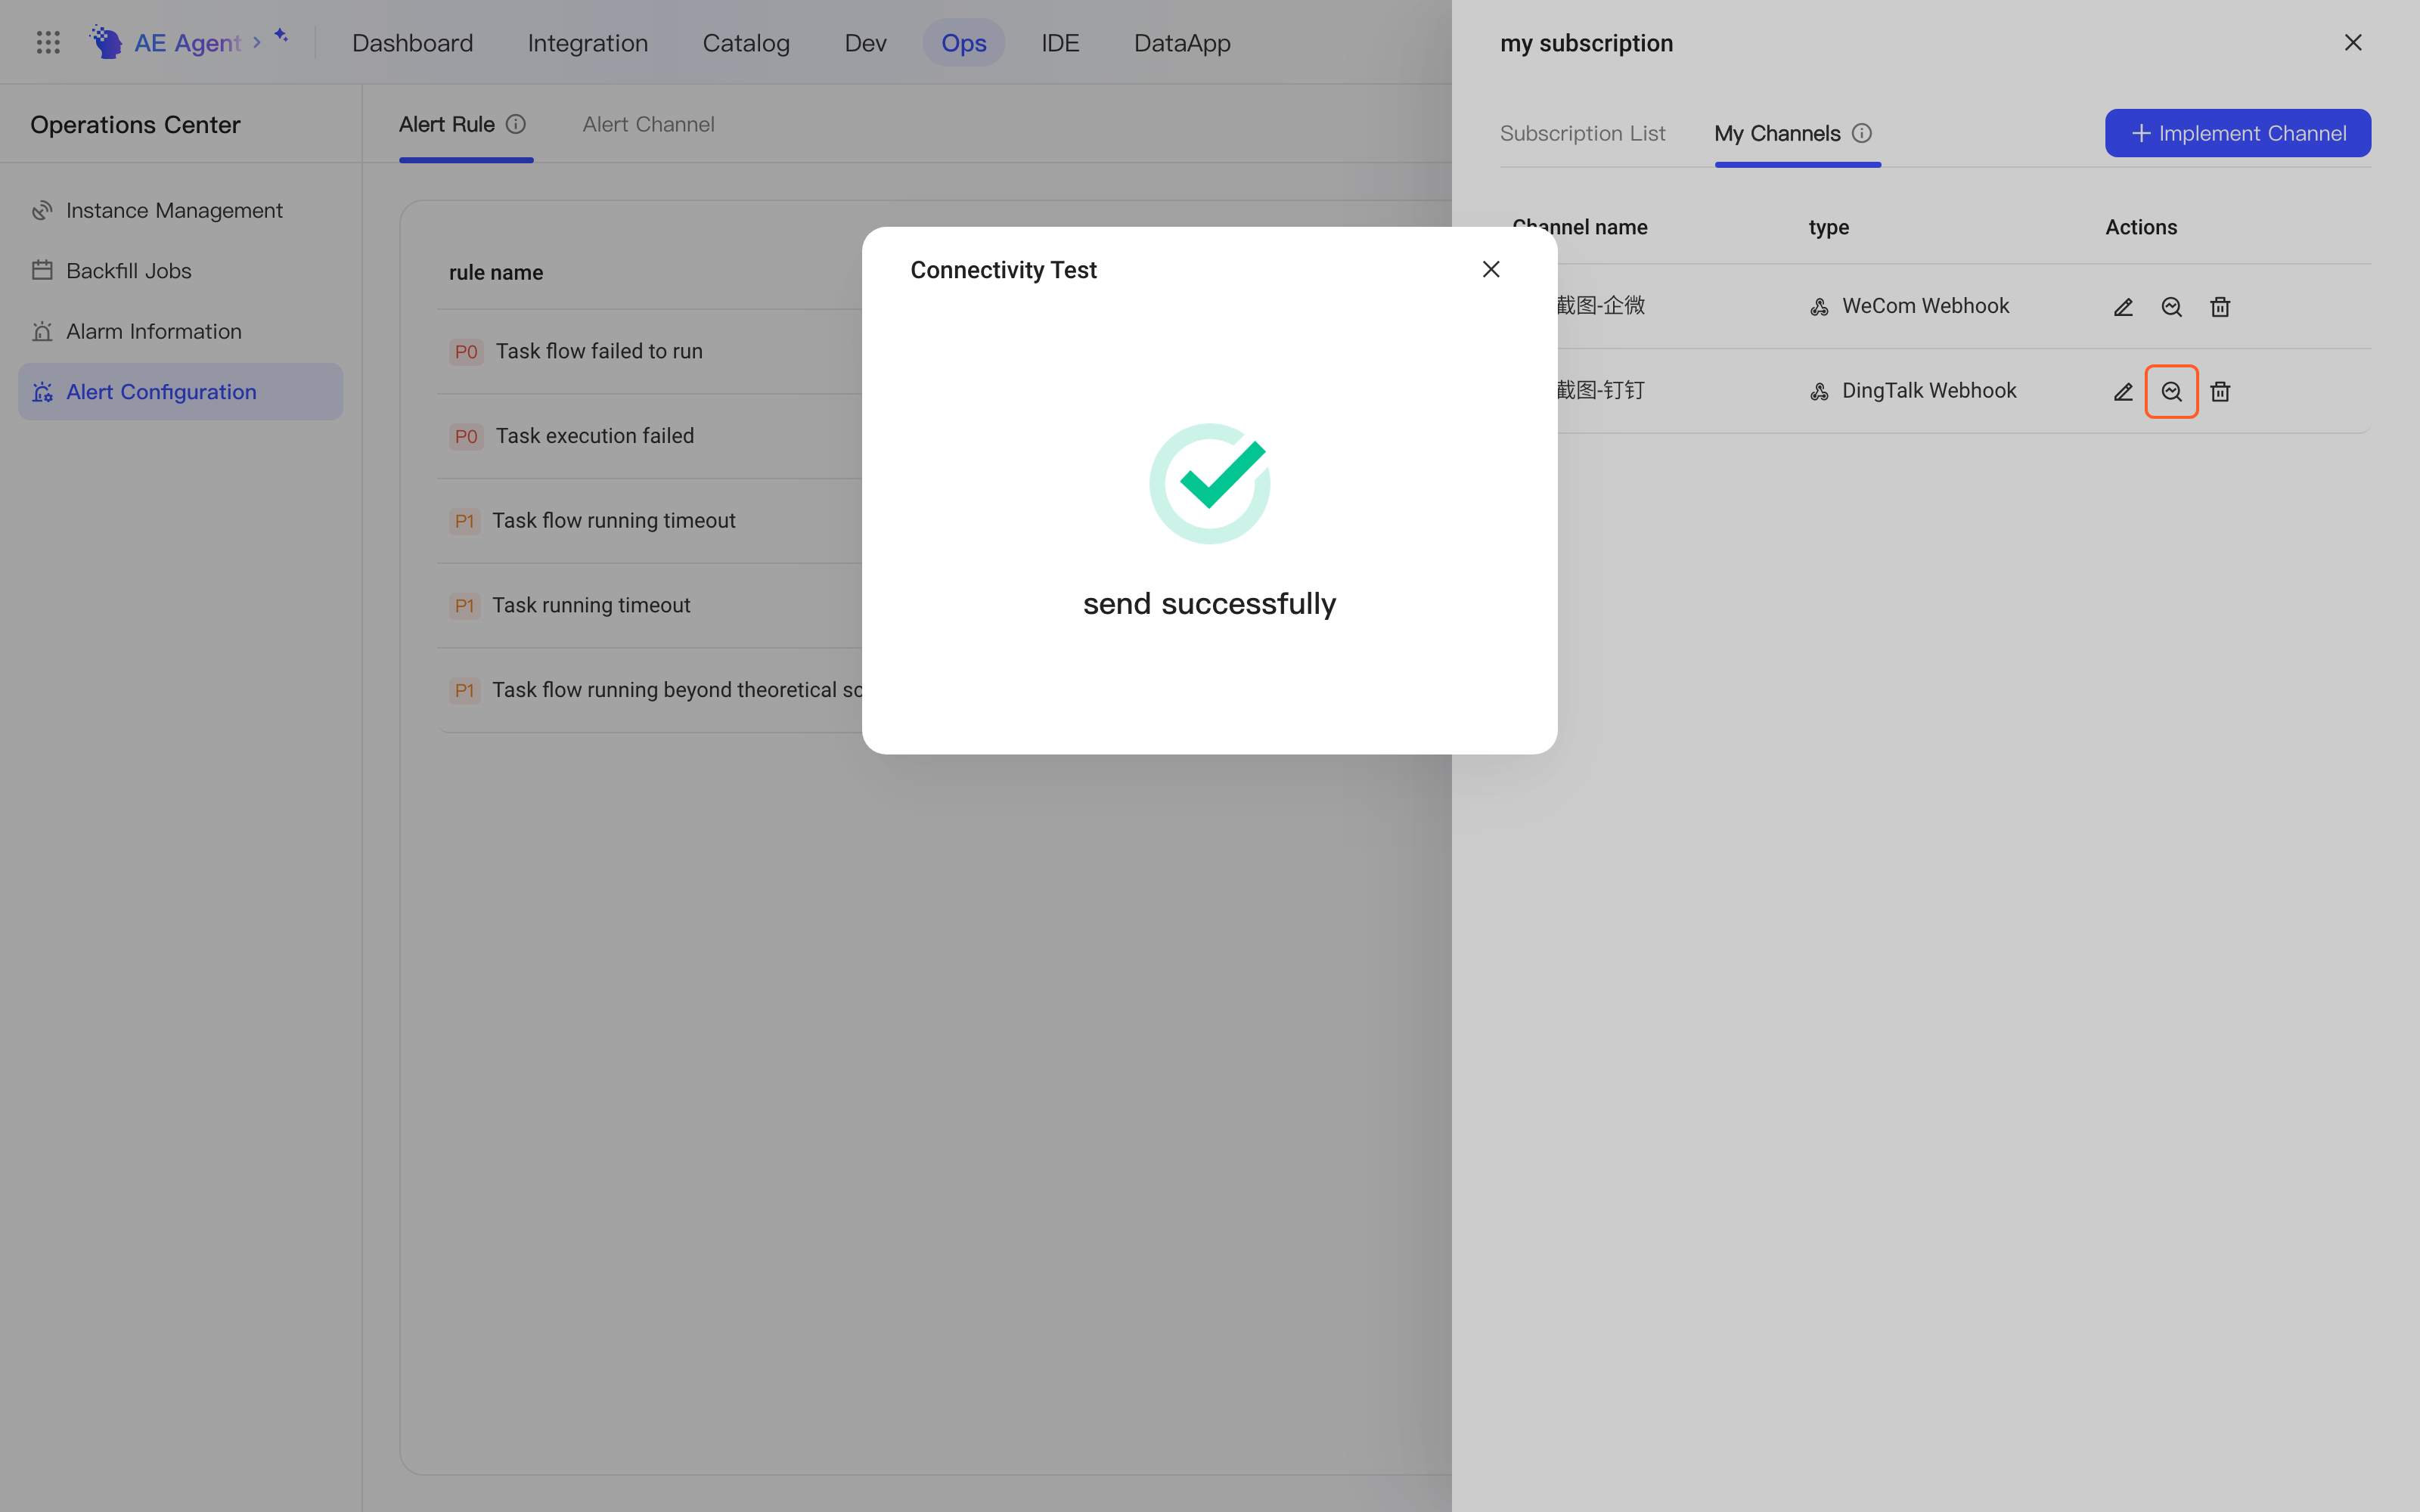This screenshot has width=2420, height=1512.
Task: Edit the WeCom Webhook channel
Action: point(2123,307)
